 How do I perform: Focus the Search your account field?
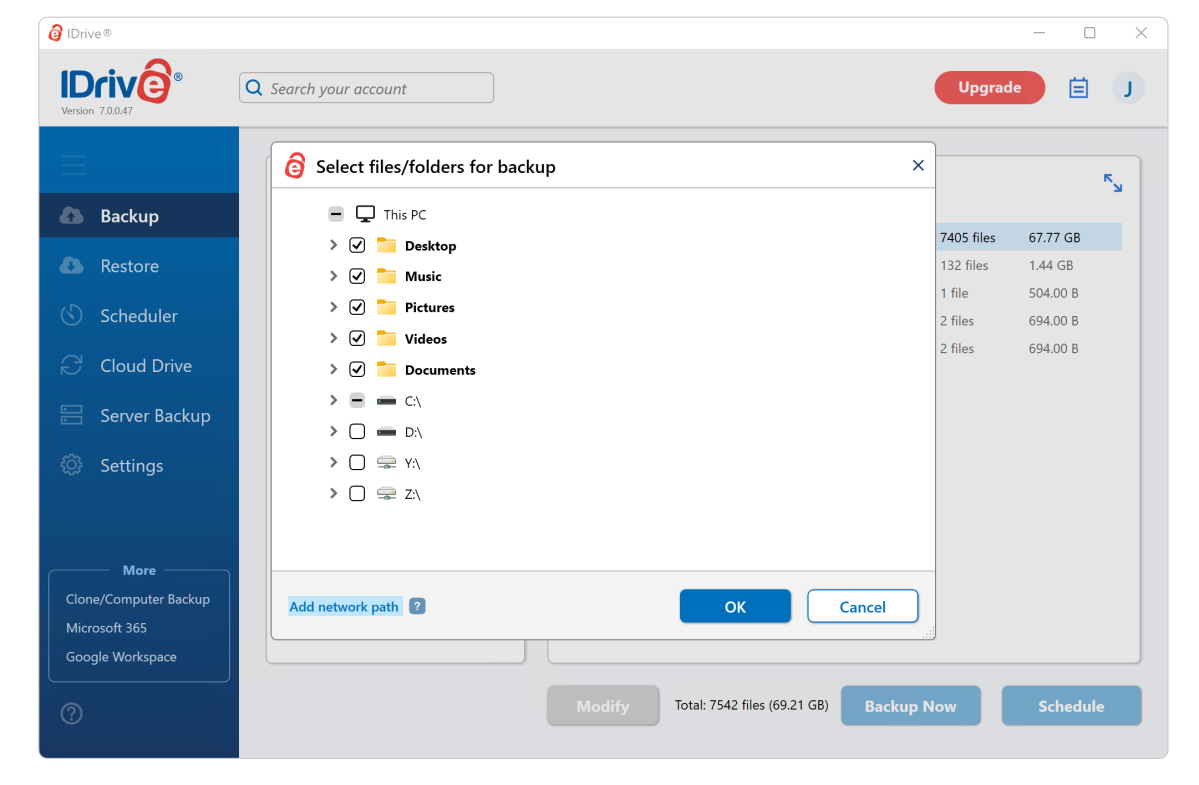366,88
